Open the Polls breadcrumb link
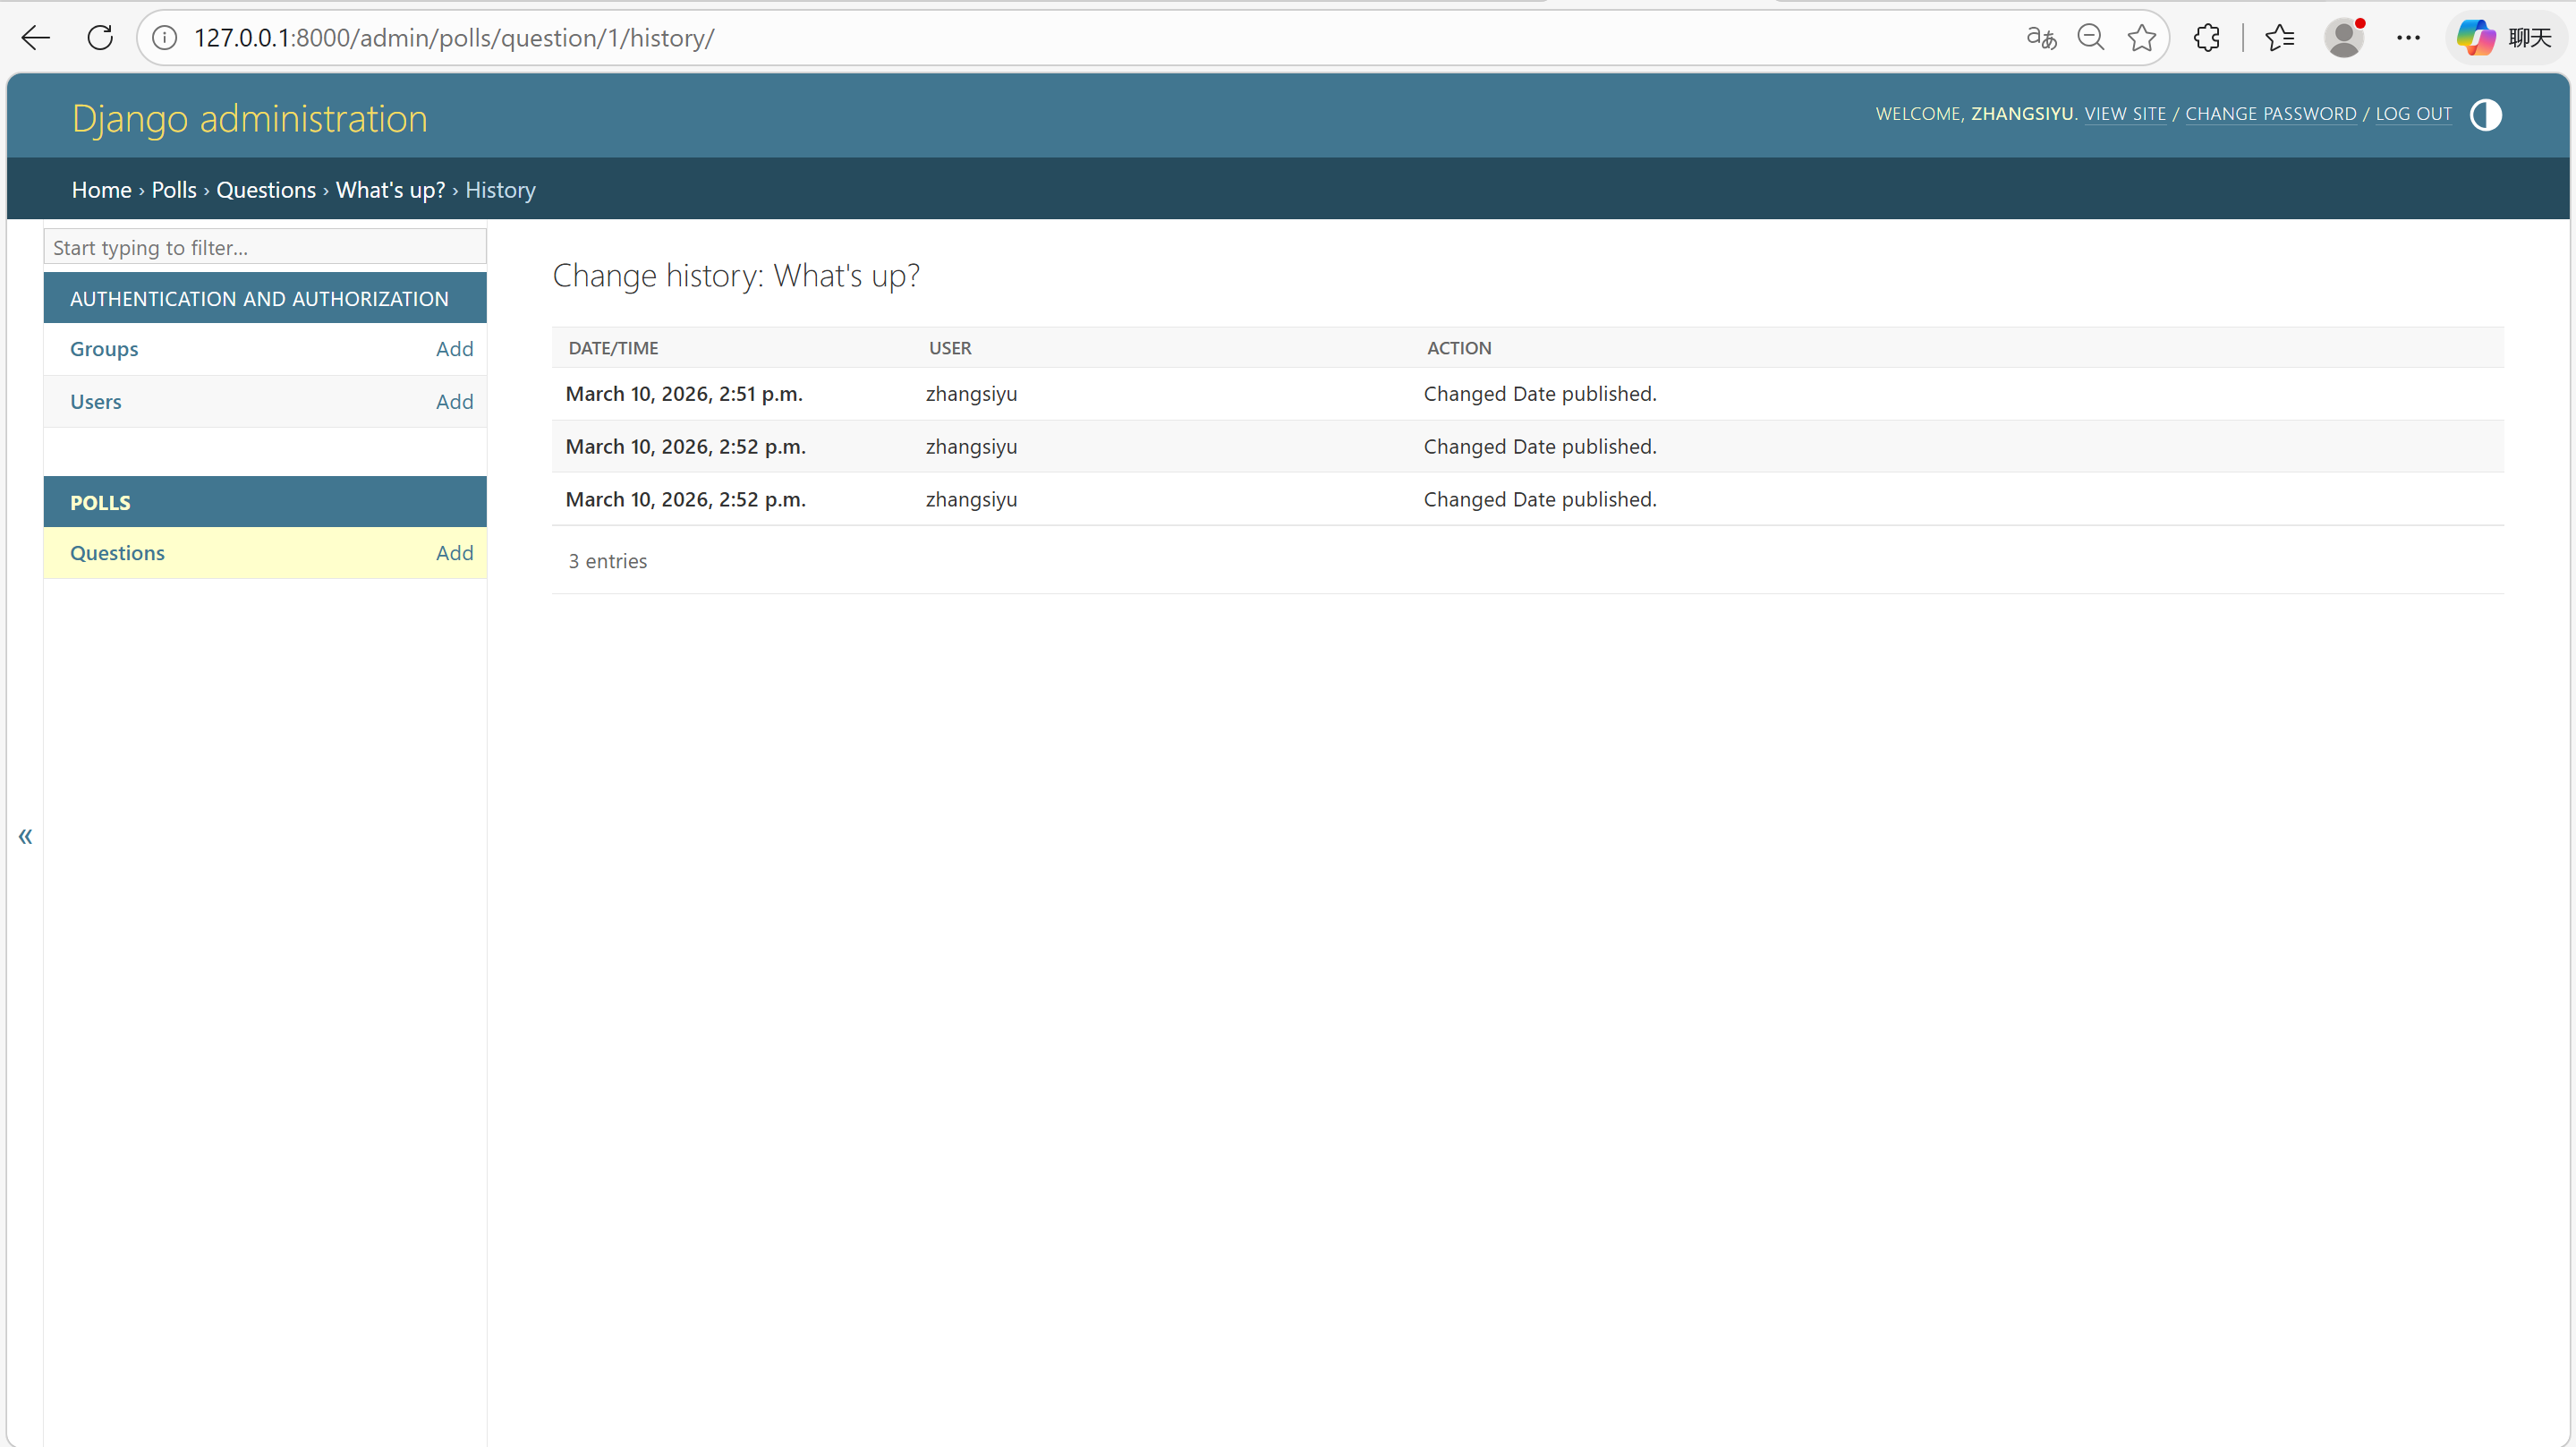Image resolution: width=2576 pixels, height=1447 pixels. (174, 190)
